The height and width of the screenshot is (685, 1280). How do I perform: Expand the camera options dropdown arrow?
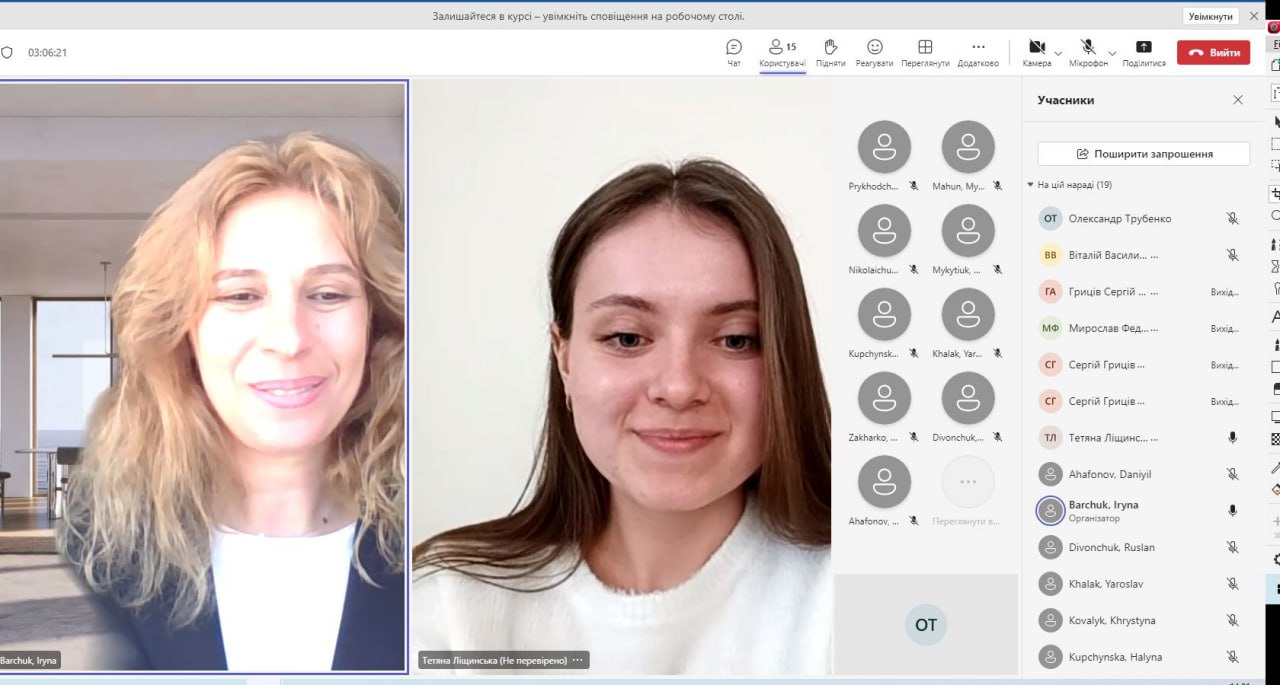(1058, 53)
